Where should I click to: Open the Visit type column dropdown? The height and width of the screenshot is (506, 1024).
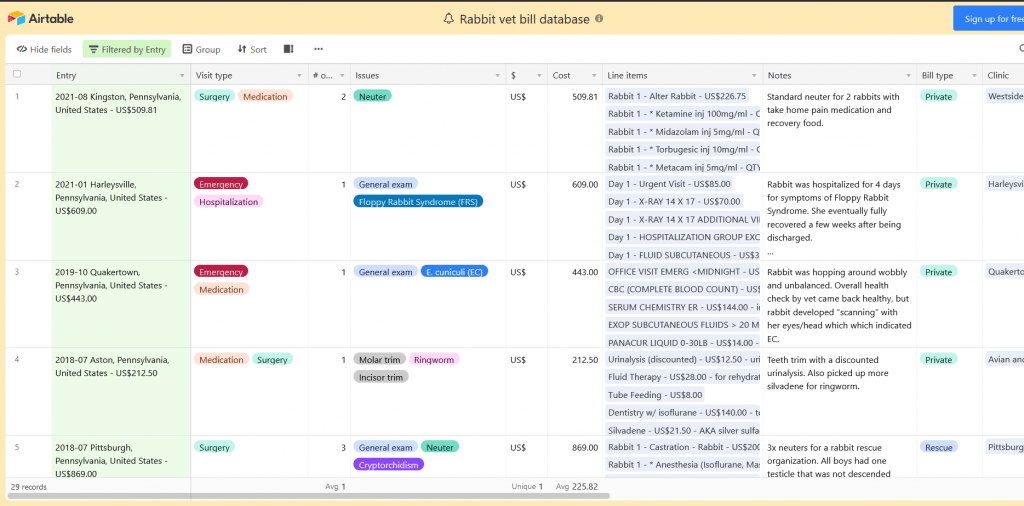click(299, 76)
